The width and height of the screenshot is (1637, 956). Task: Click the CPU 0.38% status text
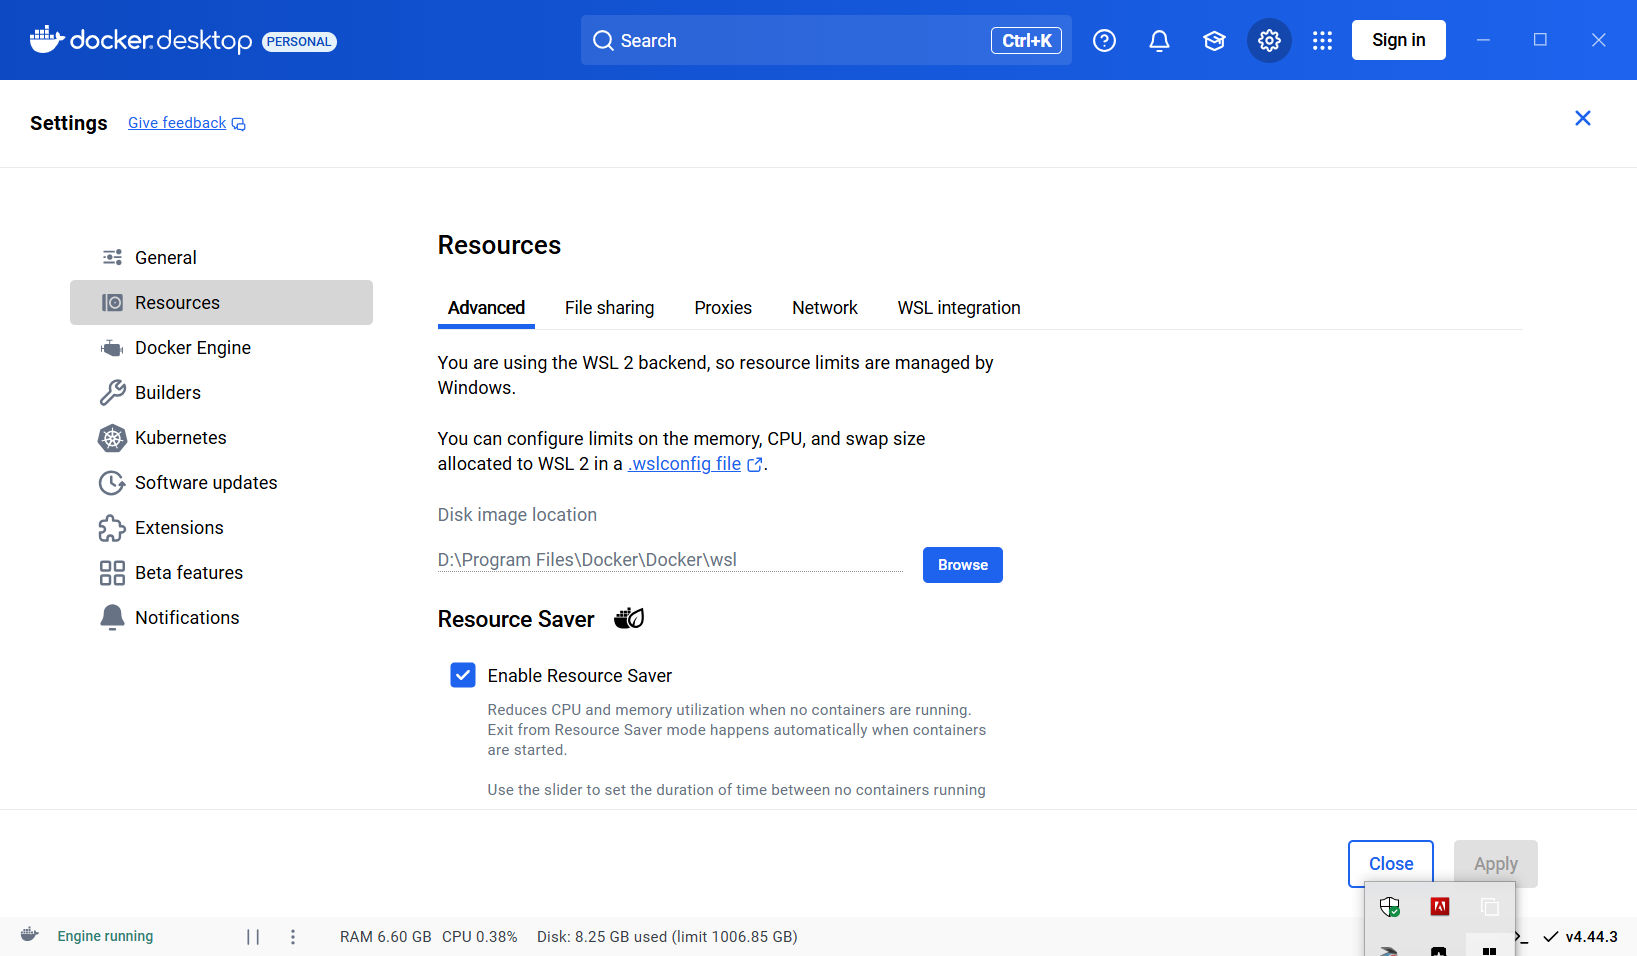tap(480, 937)
